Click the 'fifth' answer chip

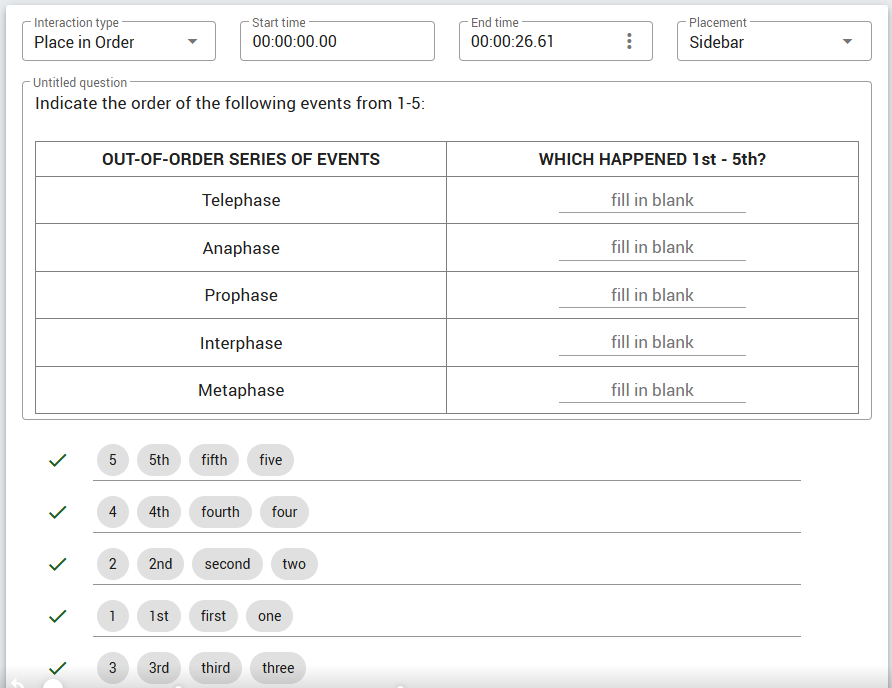[x=214, y=460]
